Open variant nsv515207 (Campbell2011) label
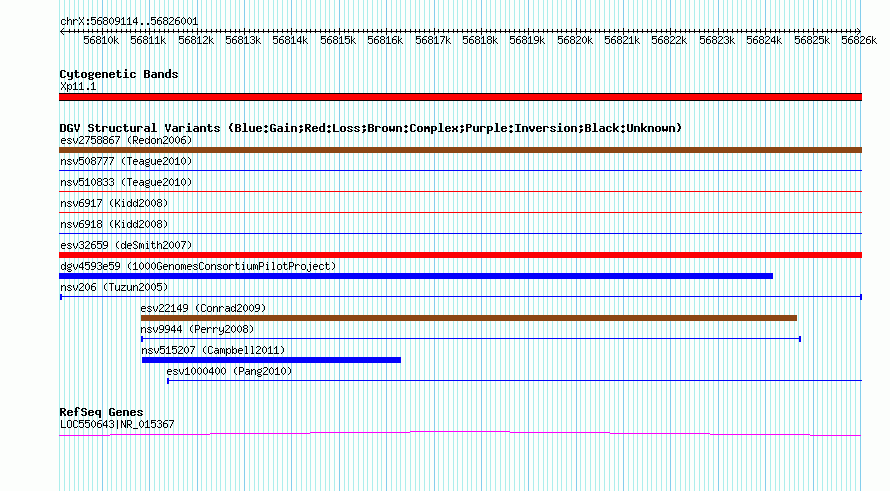The image size is (890, 491). 213,350
